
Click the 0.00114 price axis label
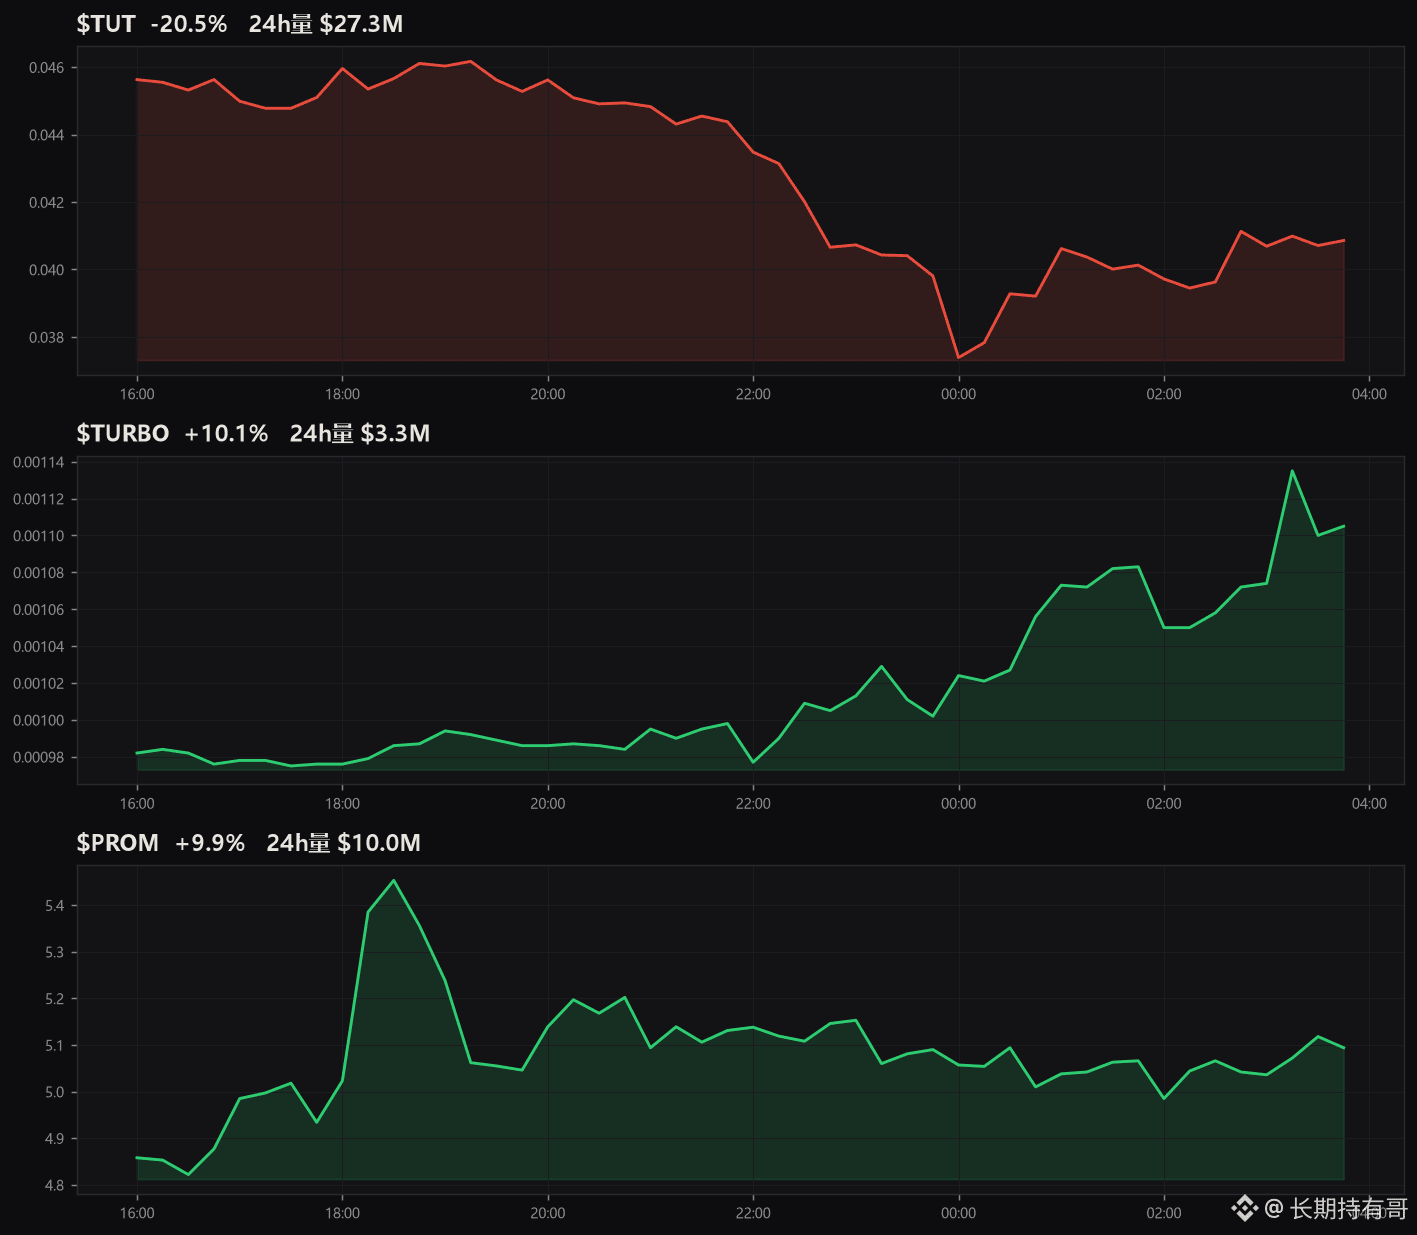(x=39, y=462)
